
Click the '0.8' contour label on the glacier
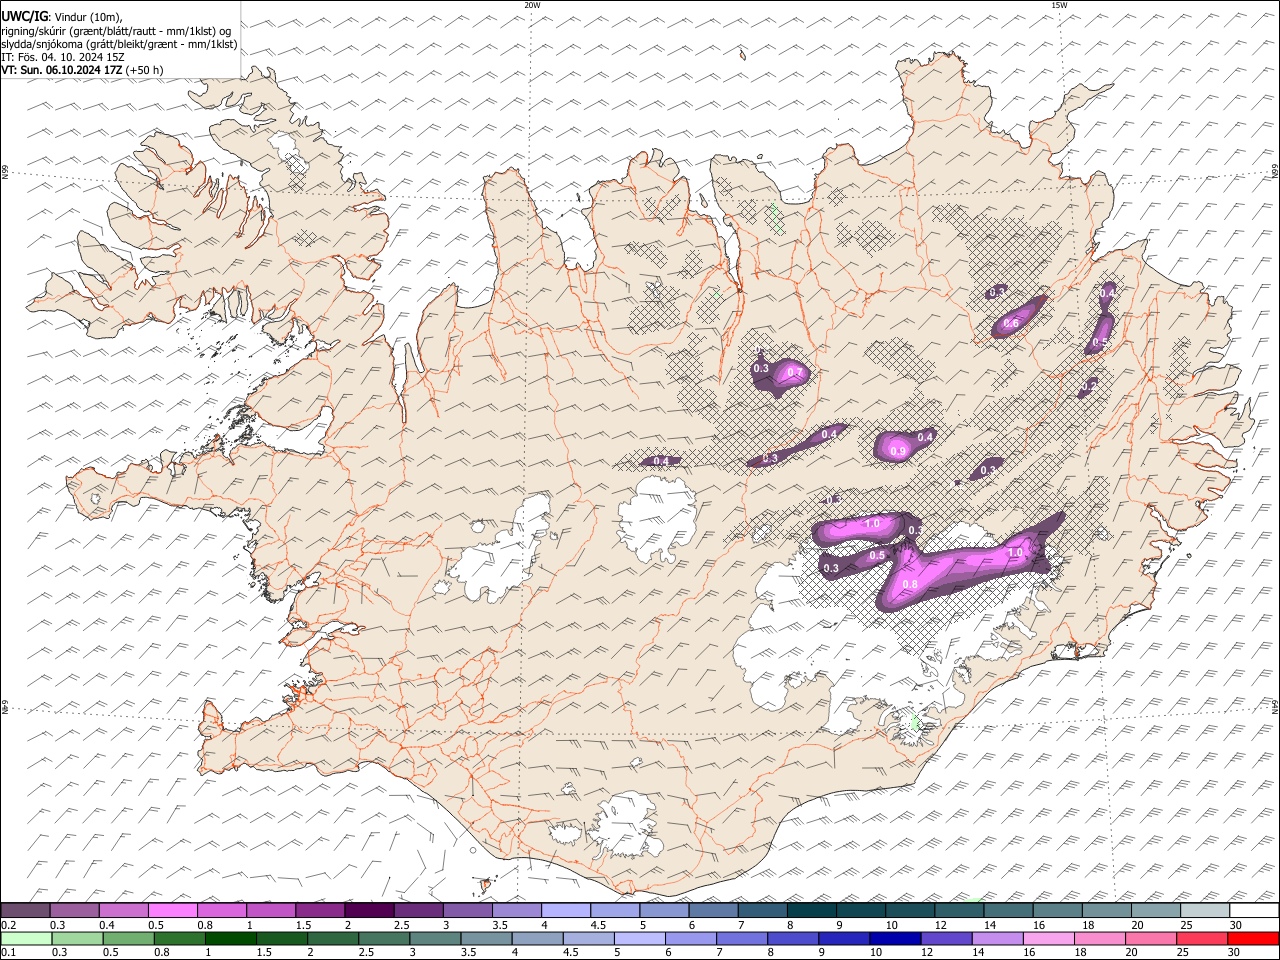point(910,585)
